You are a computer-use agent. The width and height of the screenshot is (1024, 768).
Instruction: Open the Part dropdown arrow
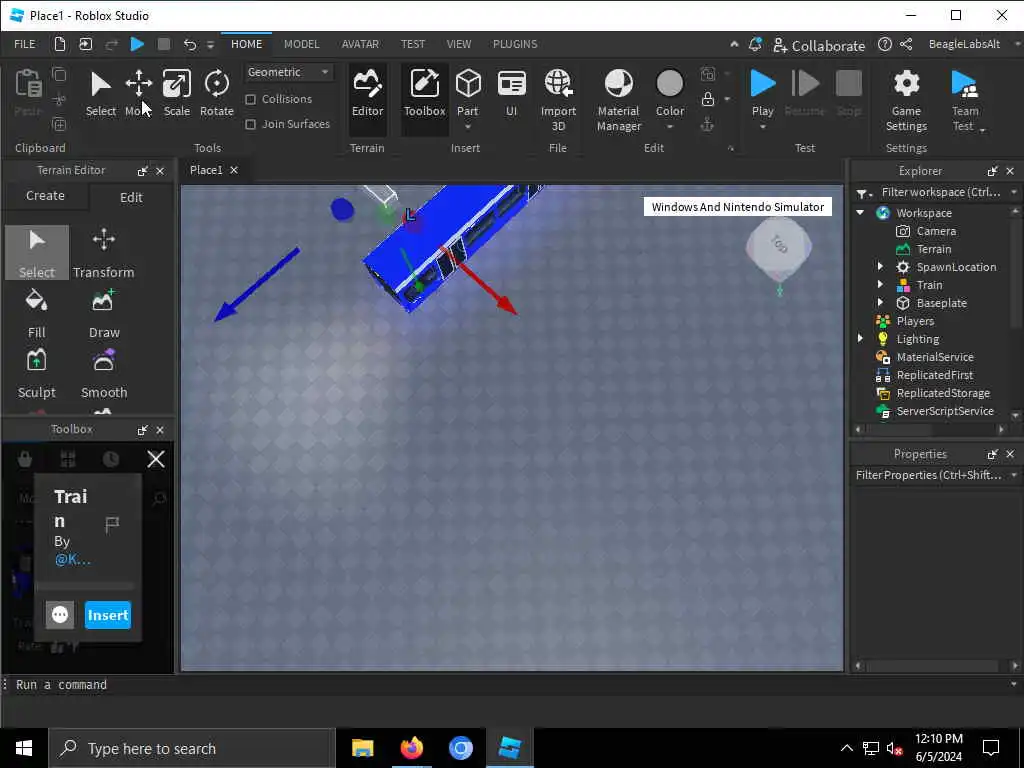pyautogui.click(x=468, y=127)
